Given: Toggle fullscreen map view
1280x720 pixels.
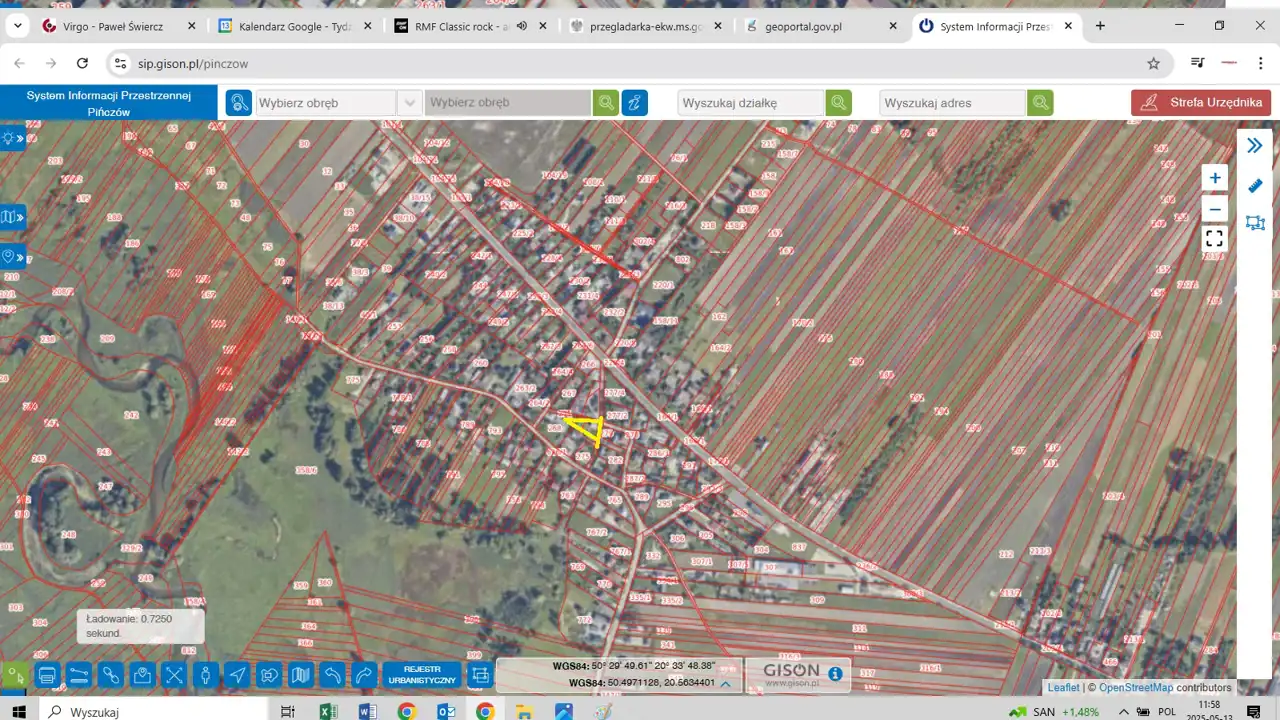Looking at the screenshot, I should tap(1214, 238).
